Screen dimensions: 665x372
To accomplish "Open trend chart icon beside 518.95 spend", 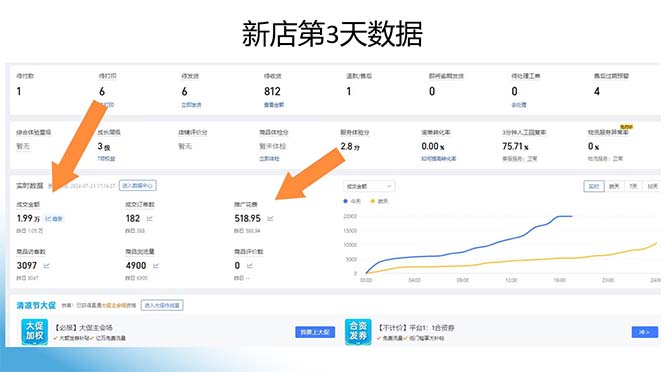I will [271, 219].
